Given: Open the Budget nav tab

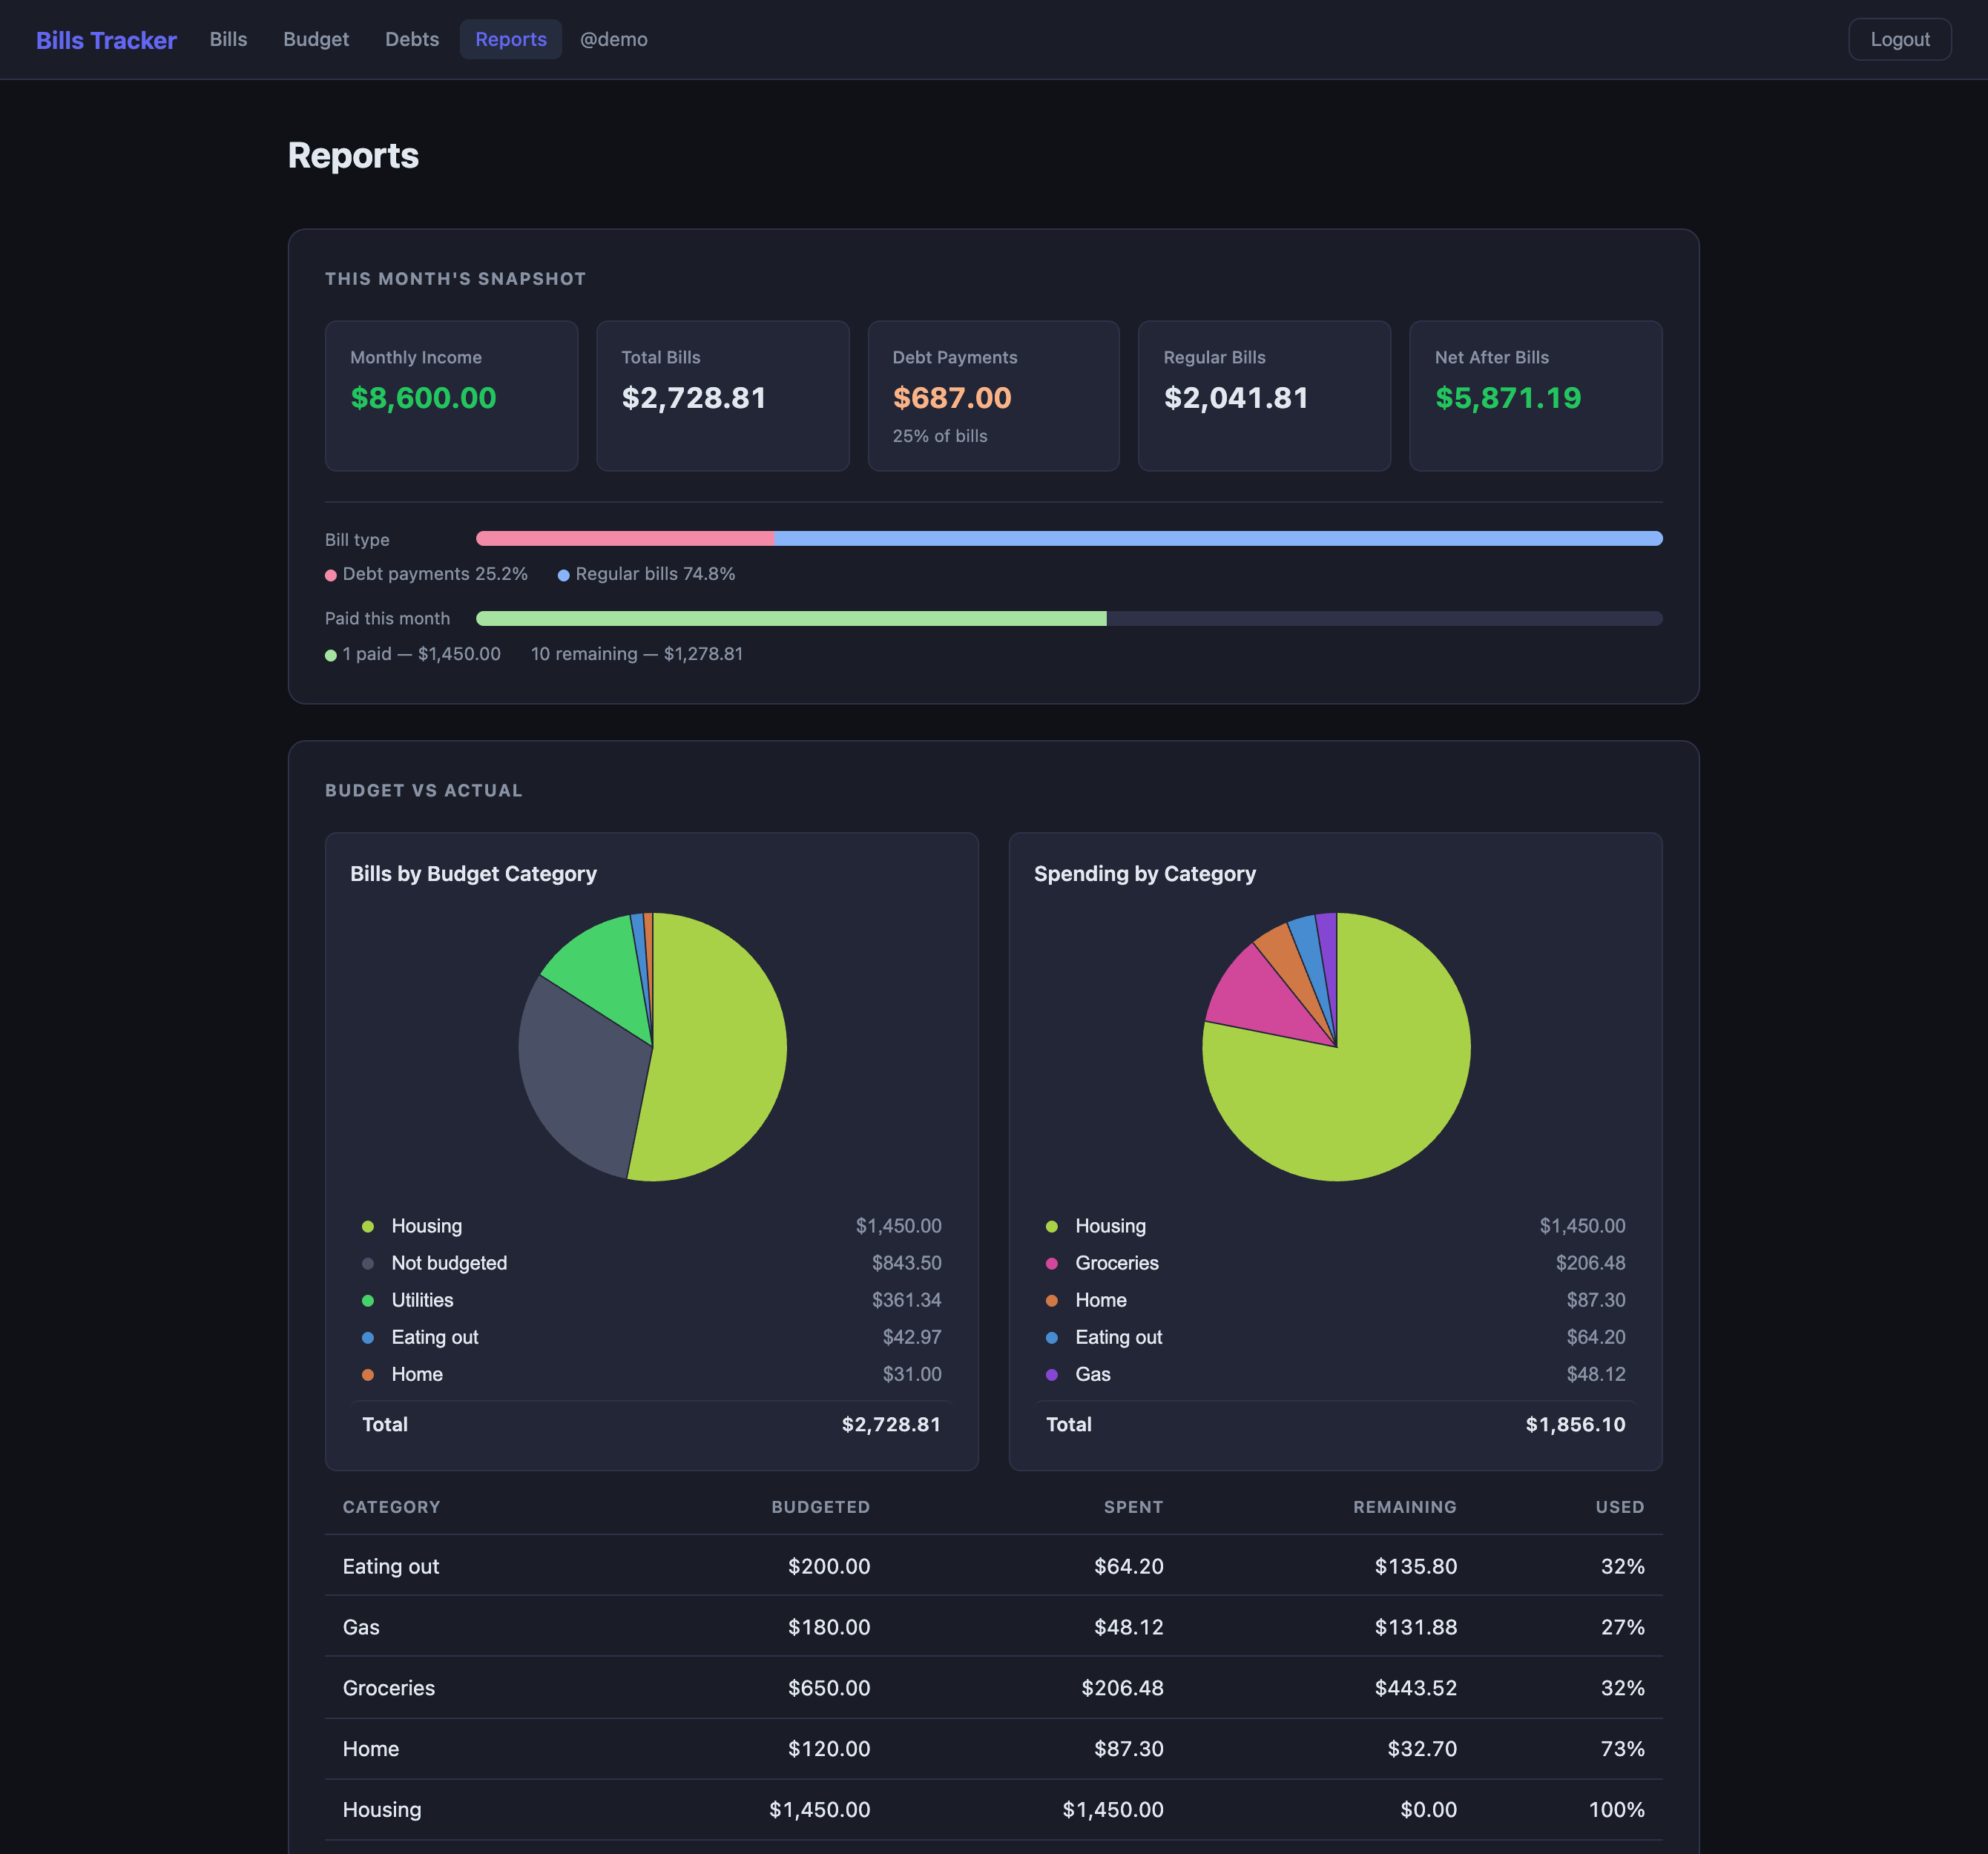Looking at the screenshot, I should [316, 39].
